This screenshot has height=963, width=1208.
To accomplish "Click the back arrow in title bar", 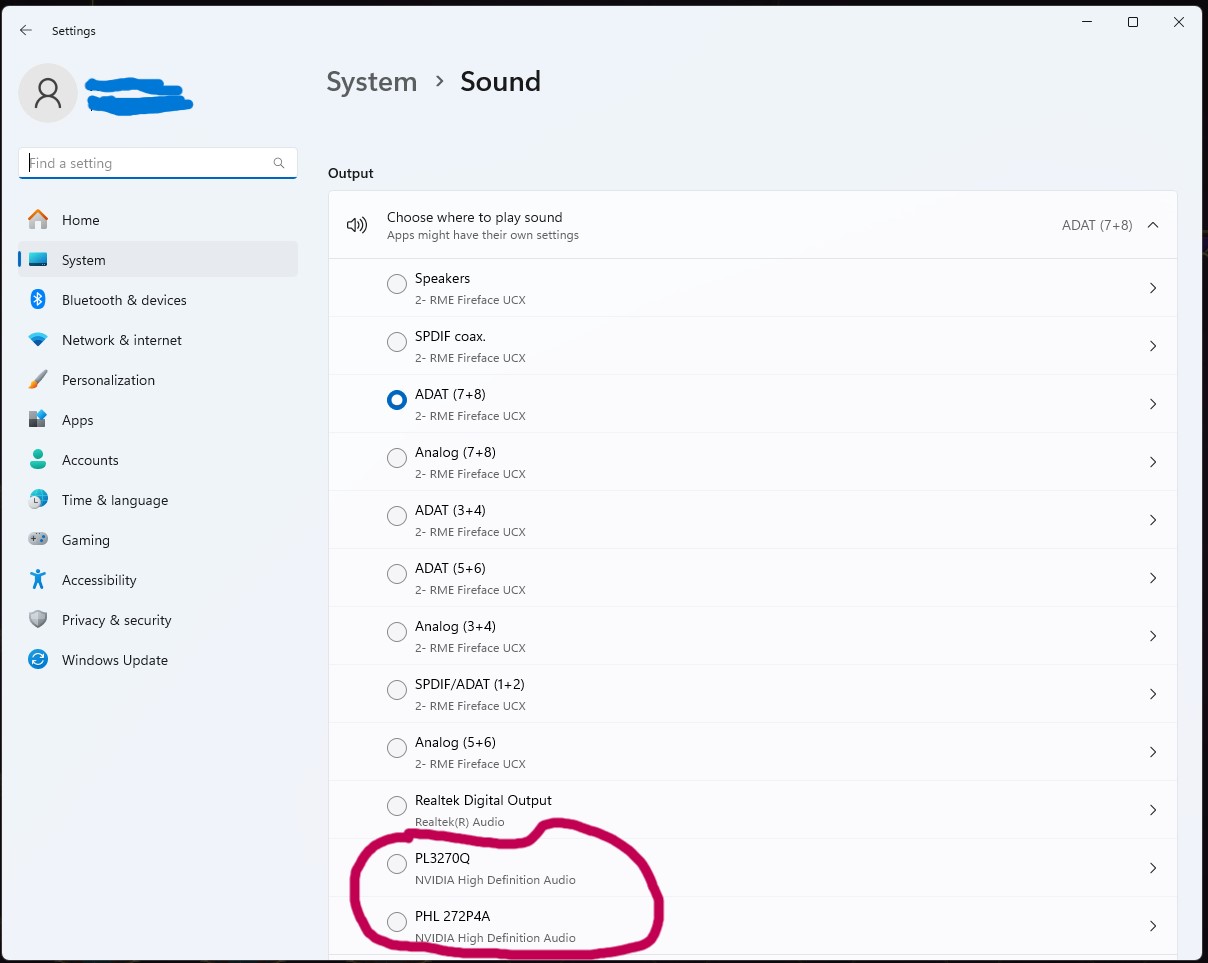I will pos(26,31).
